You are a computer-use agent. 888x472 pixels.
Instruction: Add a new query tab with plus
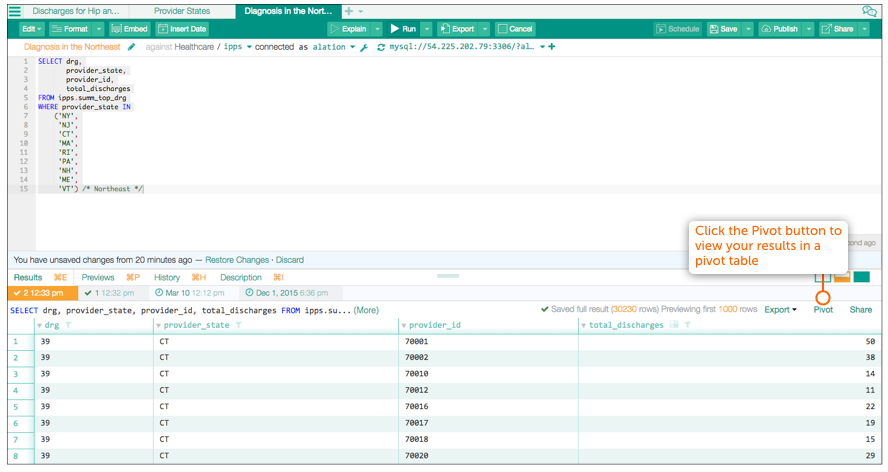(x=349, y=11)
